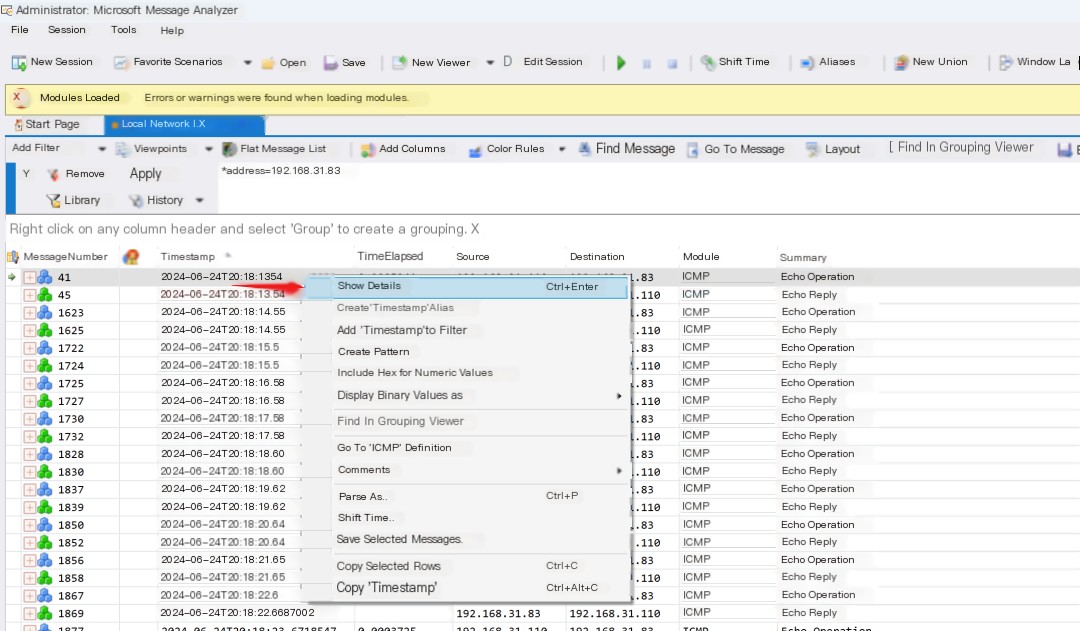Expand the Color Rules dropdown arrow

click(x=562, y=149)
